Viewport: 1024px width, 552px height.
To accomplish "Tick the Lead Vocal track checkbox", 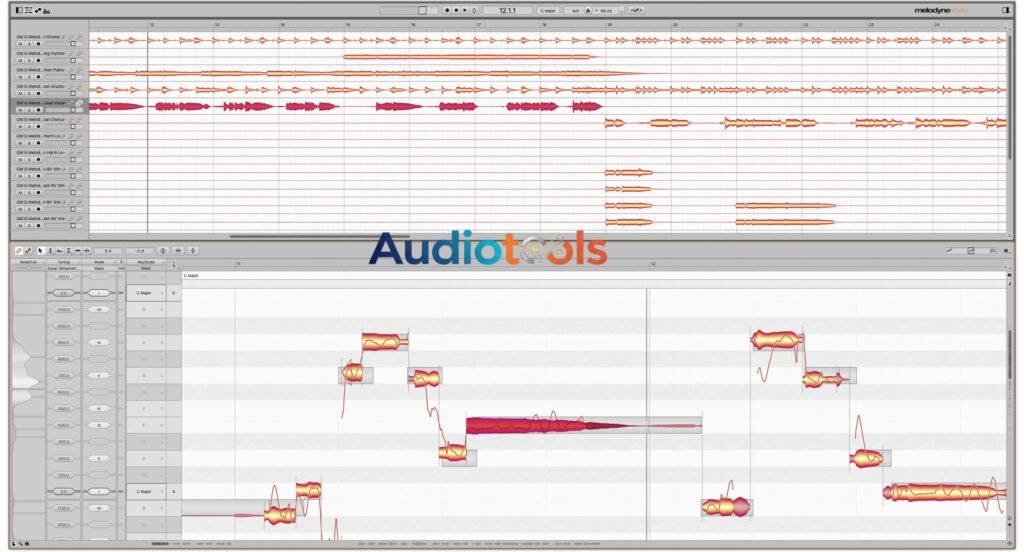I will pyautogui.click(x=73, y=110).
